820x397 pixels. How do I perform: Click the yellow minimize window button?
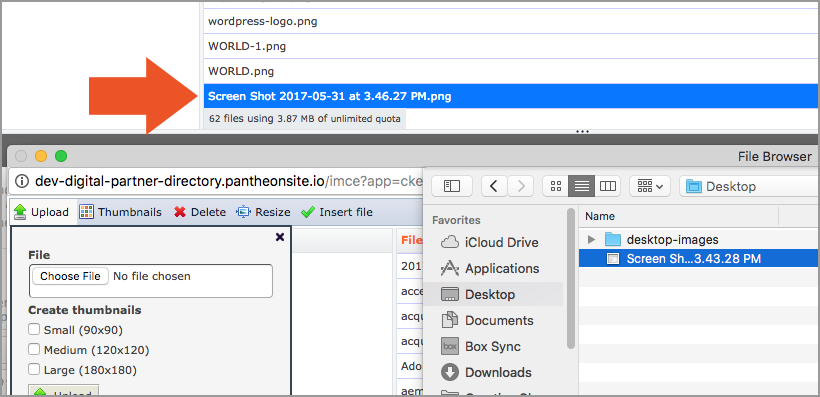click(41, 156)
